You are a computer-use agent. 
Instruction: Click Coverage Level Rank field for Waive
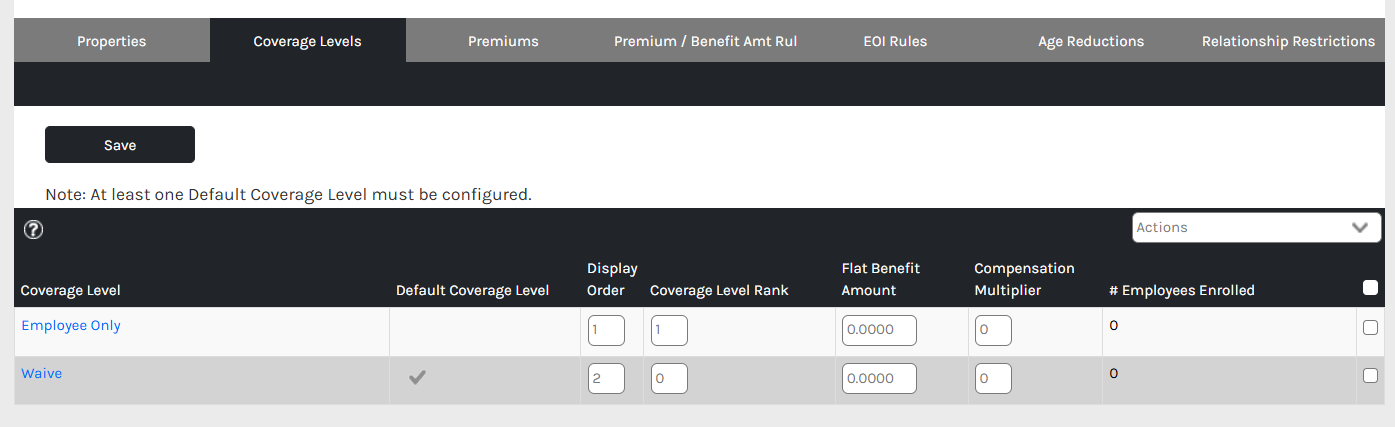pos(669,378)
